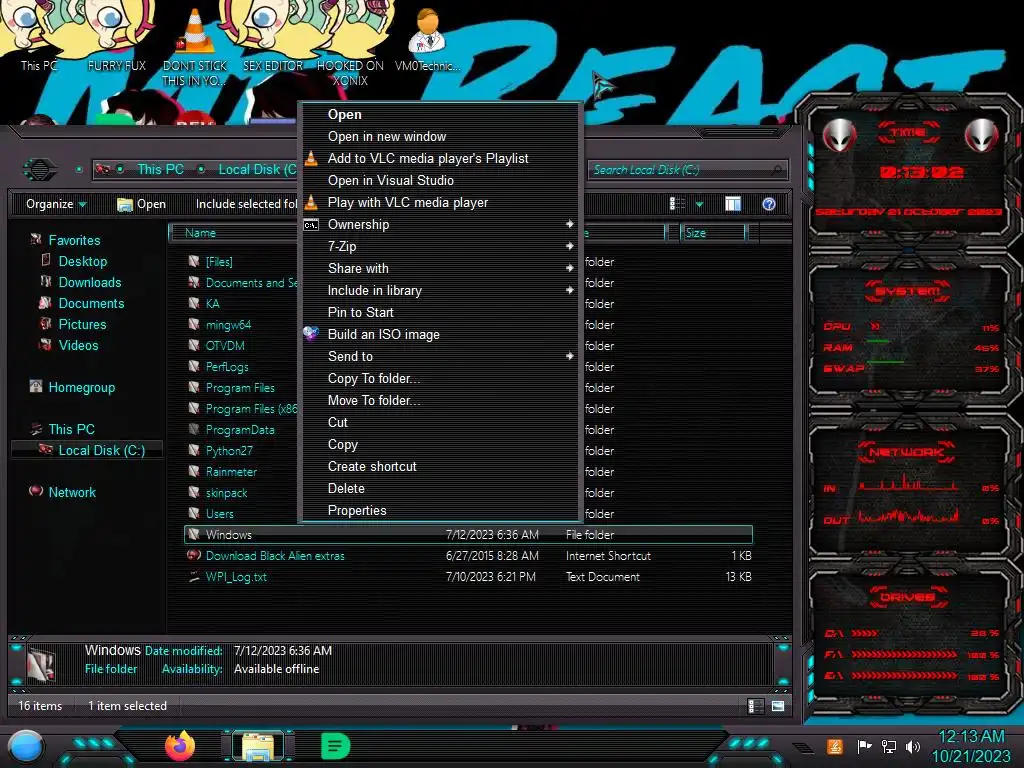Switch to large icons view in status bar
1024x768 pixels.
coord(778,706)
